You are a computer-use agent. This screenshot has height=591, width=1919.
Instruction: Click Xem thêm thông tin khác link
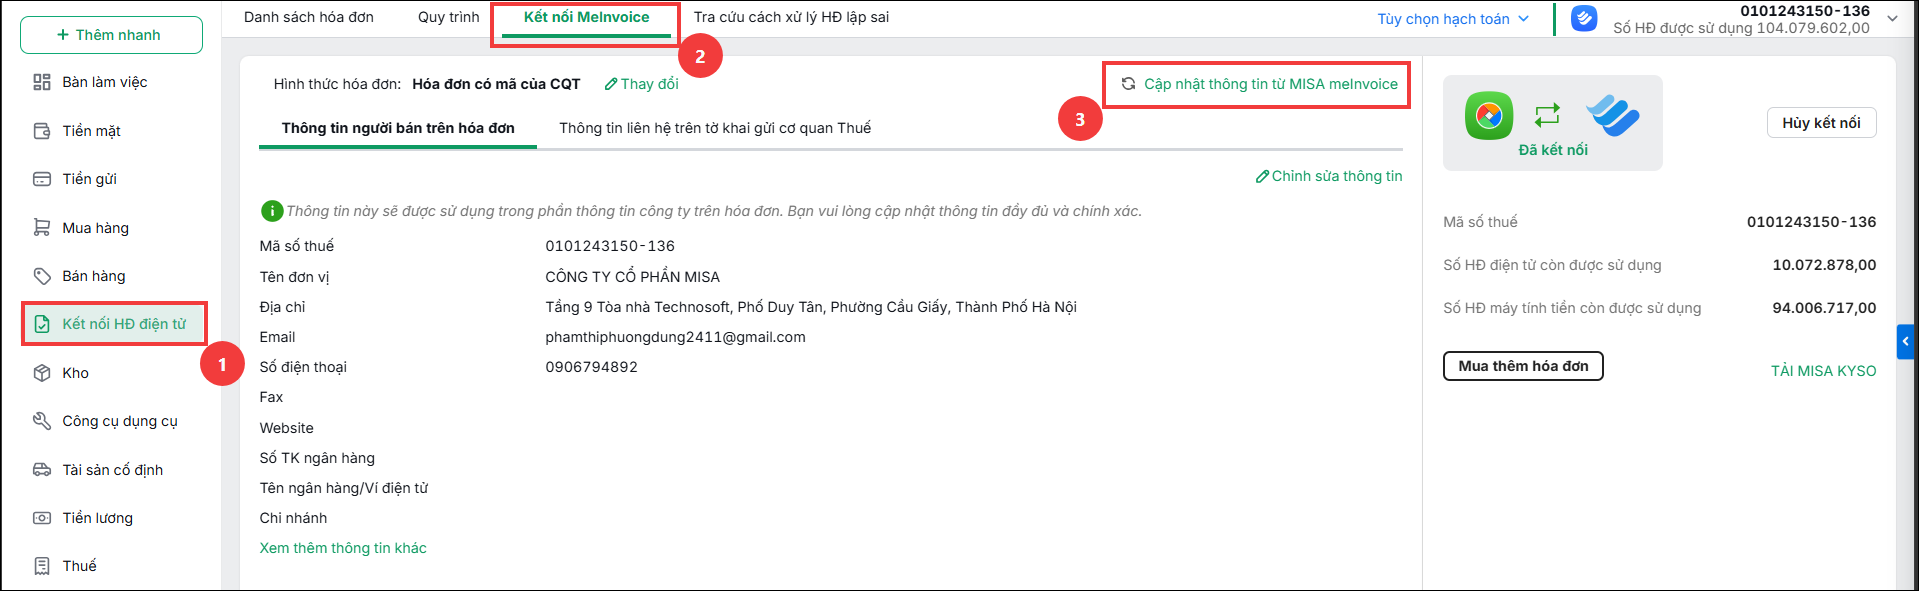[x=343, y=548]
